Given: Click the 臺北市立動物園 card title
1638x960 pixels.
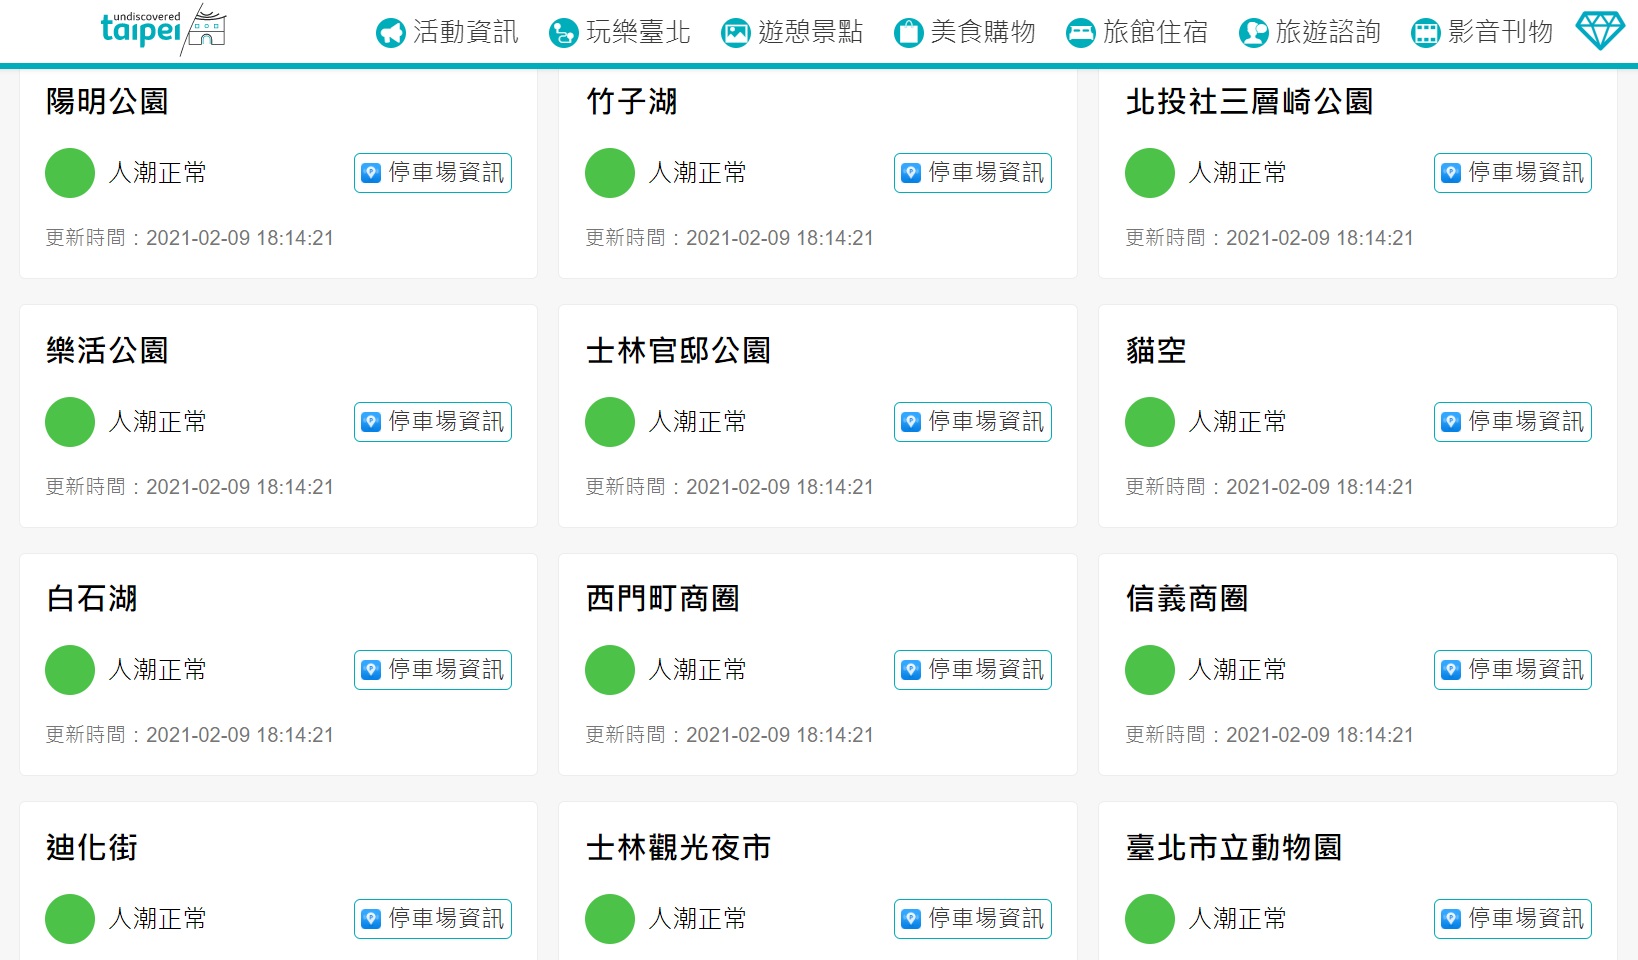Looking at the screenshot, I should pyautogui.click(x=1234, y=847).
